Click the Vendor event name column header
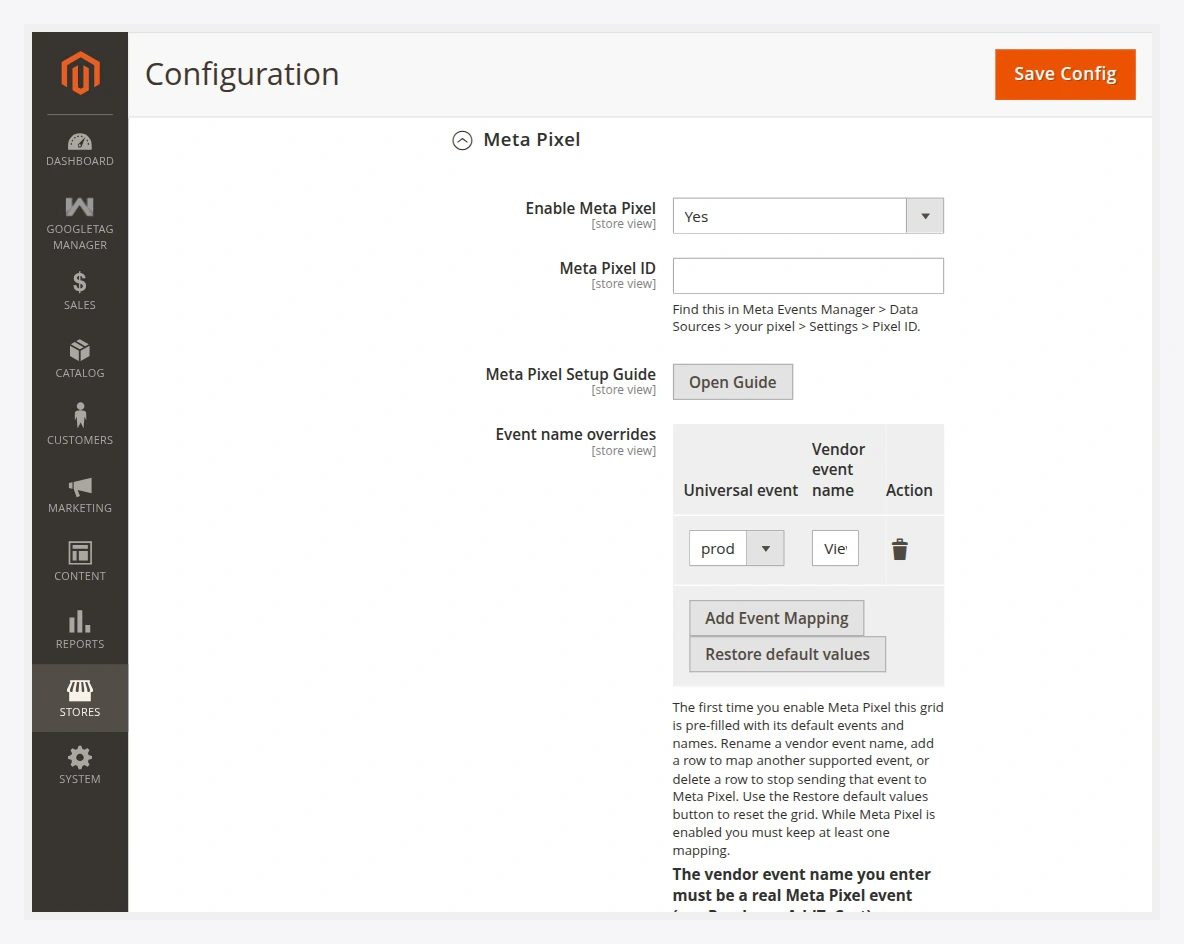This screenshot has height=944, width=1184. [838, 470]
